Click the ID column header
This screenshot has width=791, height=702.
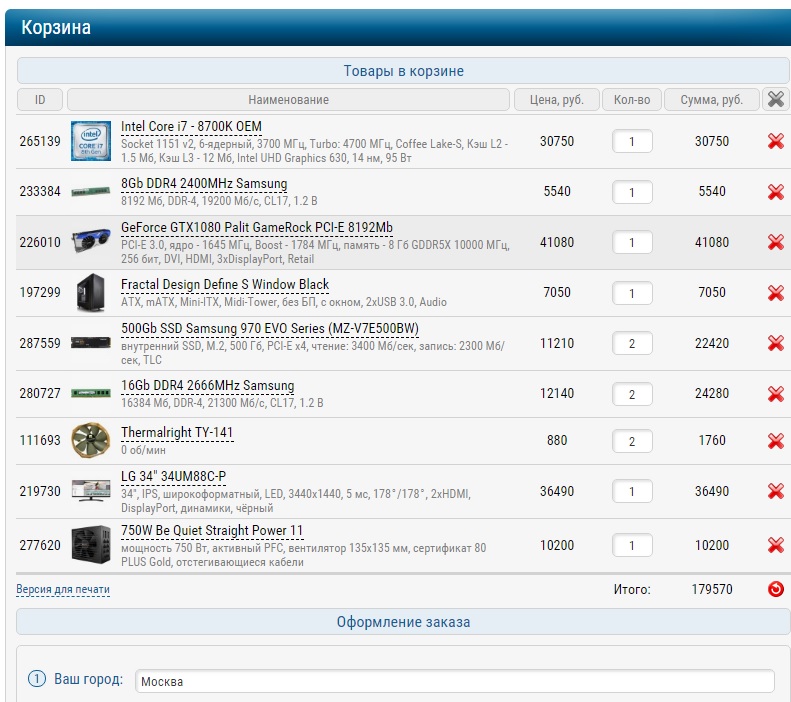[40, 99]
